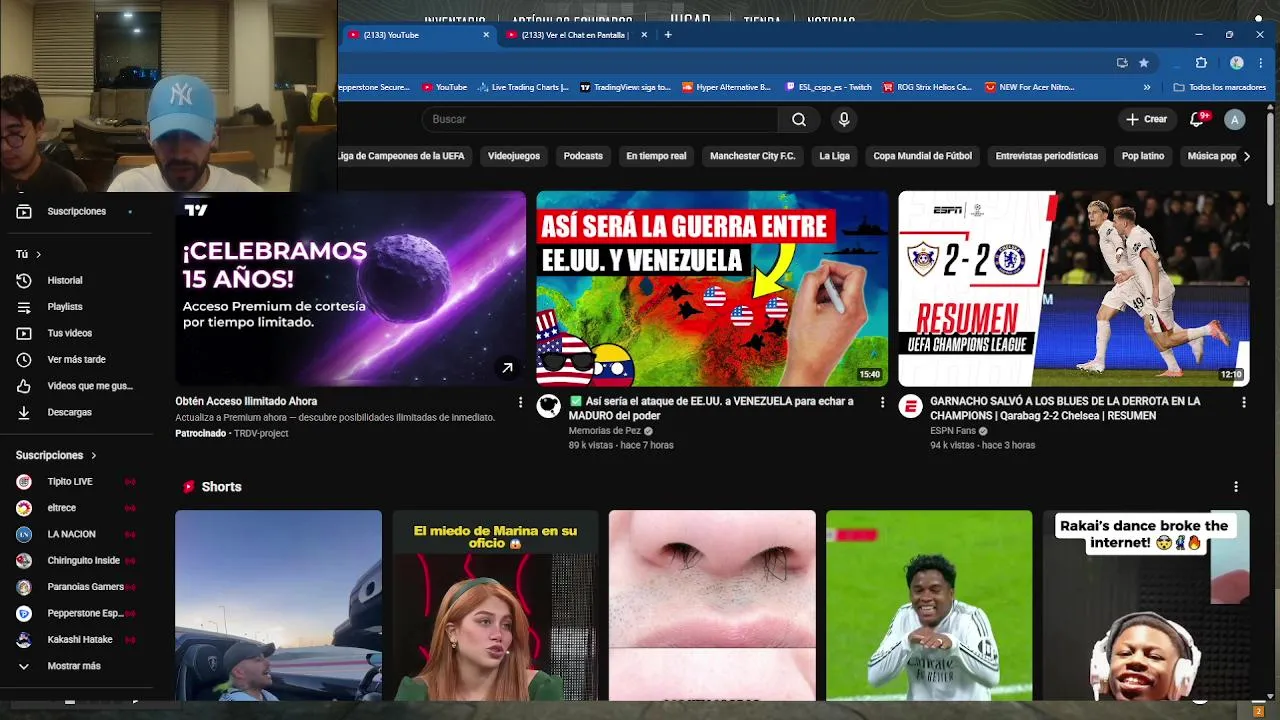Image resolution: width=1280 pixels, height=720 pixels.
Task: Switch to Ver el Chat en Pantalla tab
Action: (575, 35)
